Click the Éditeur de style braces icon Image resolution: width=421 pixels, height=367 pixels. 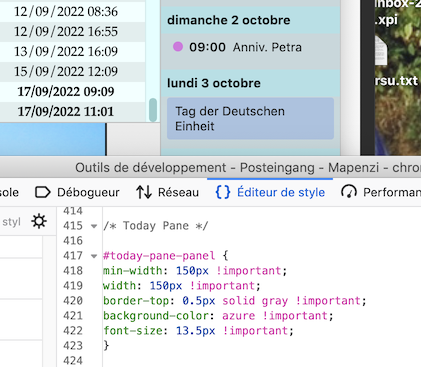pyautogui.click(x=223, y=192)
